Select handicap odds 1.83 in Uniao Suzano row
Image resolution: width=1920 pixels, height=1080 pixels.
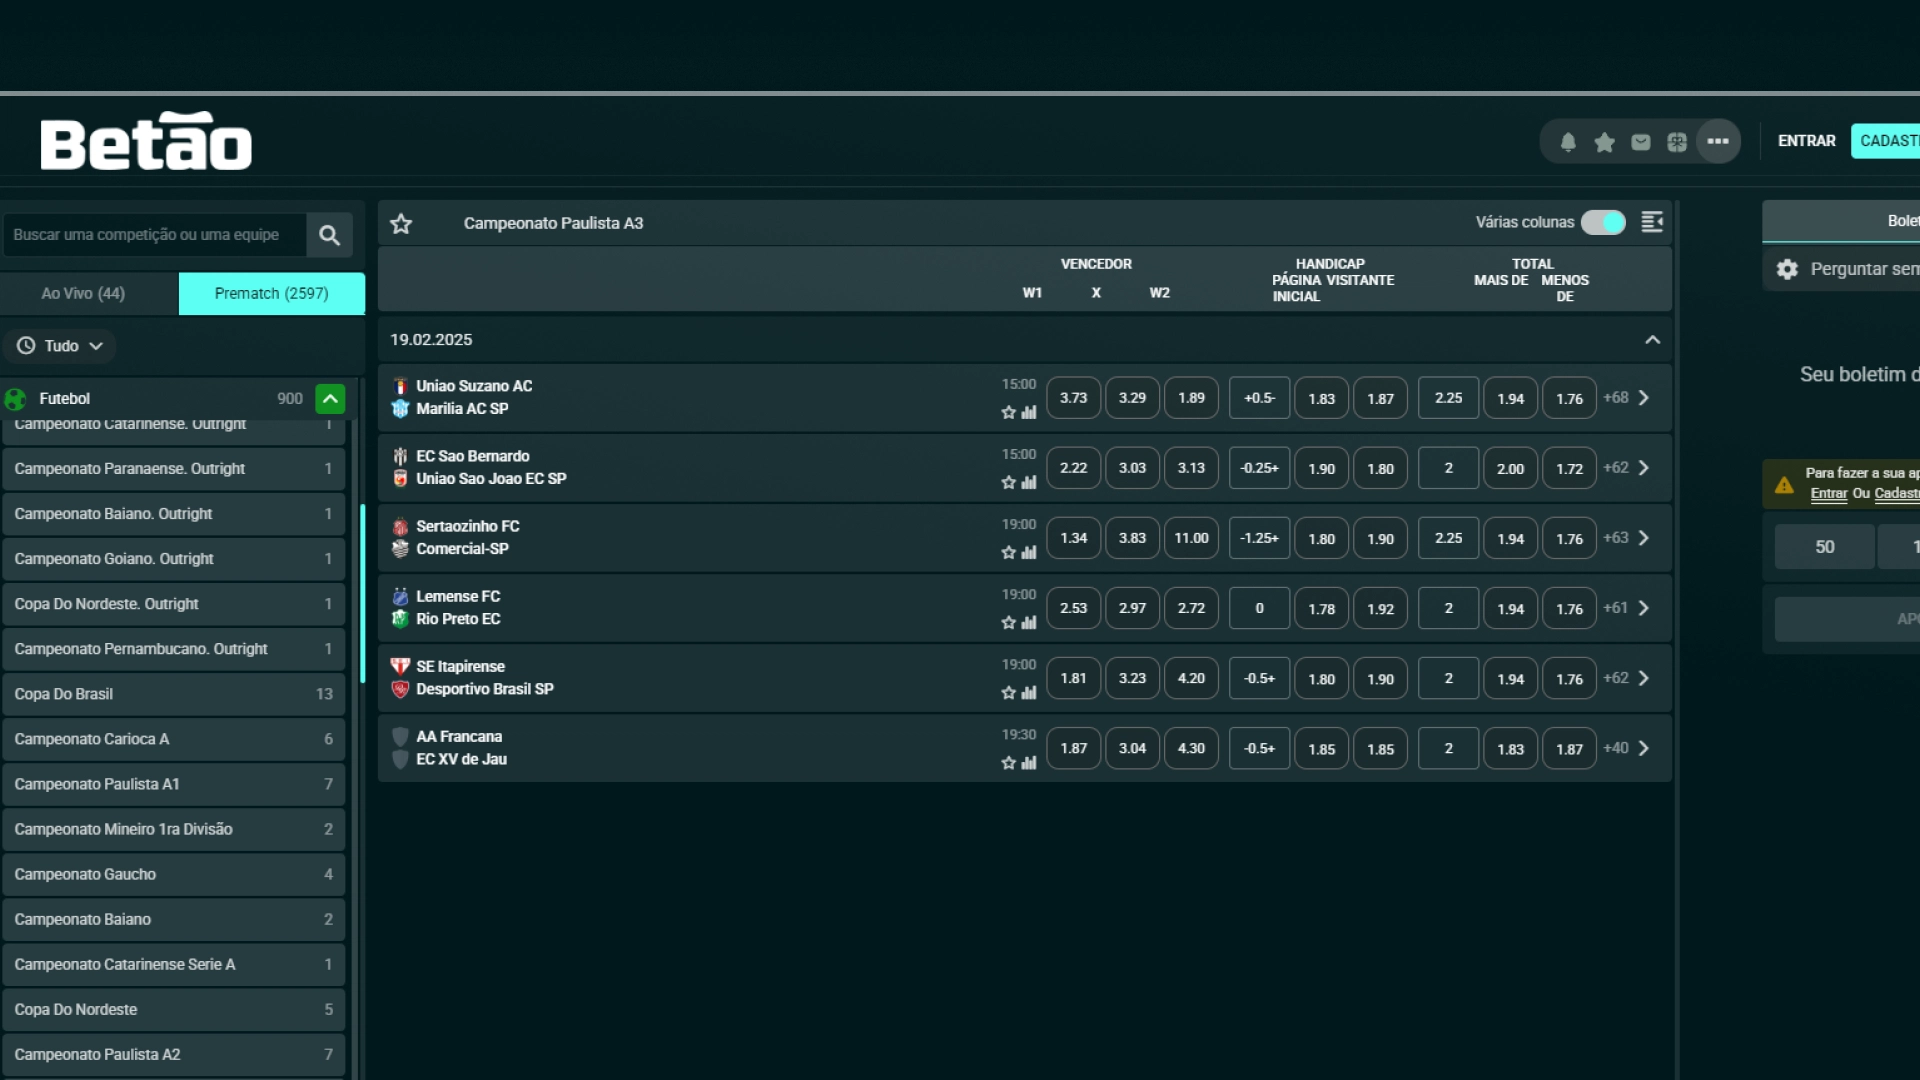1321,398
